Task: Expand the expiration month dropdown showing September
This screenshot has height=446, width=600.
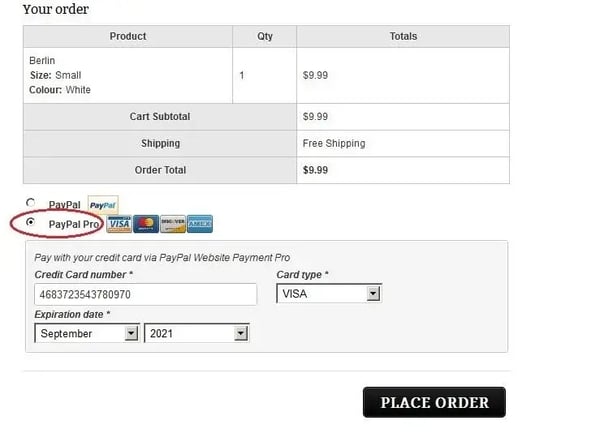Action: [87, 333]
